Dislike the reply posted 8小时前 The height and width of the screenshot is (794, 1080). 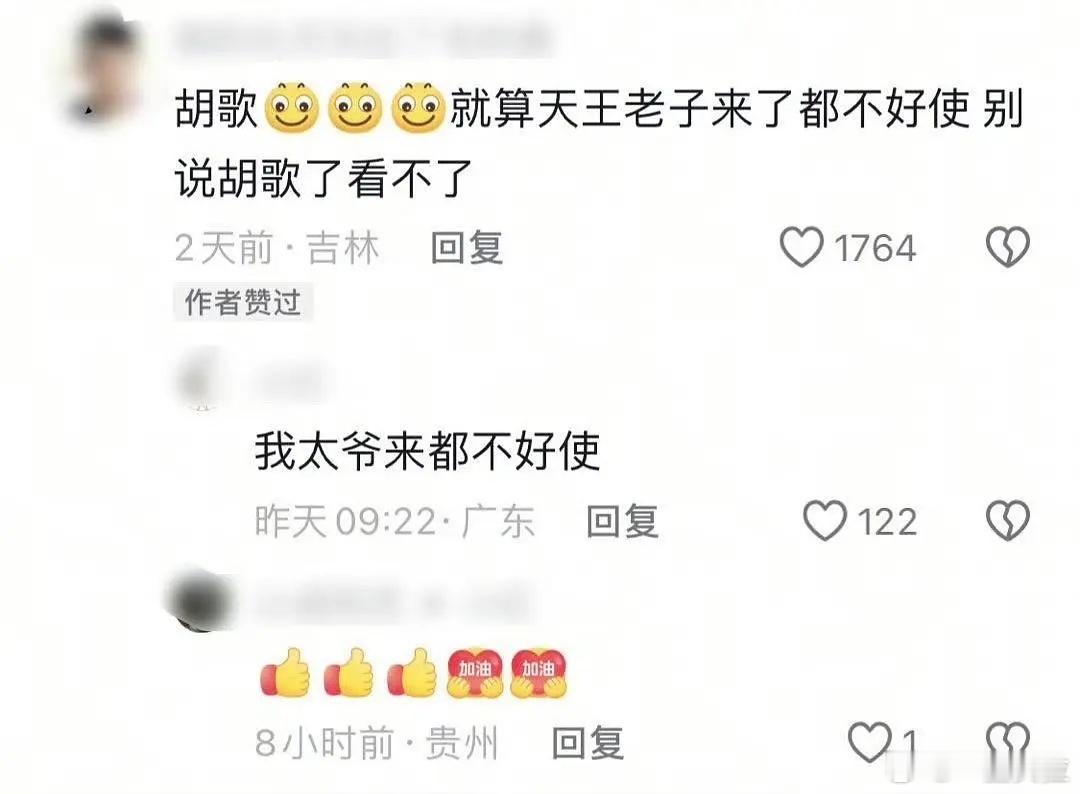coord(1008,742)
